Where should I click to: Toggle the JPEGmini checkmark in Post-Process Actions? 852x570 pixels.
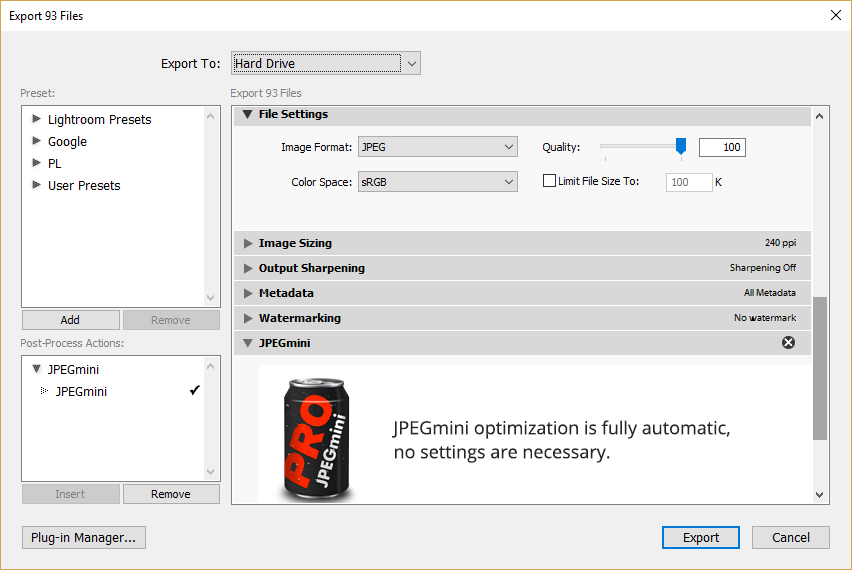195,390
